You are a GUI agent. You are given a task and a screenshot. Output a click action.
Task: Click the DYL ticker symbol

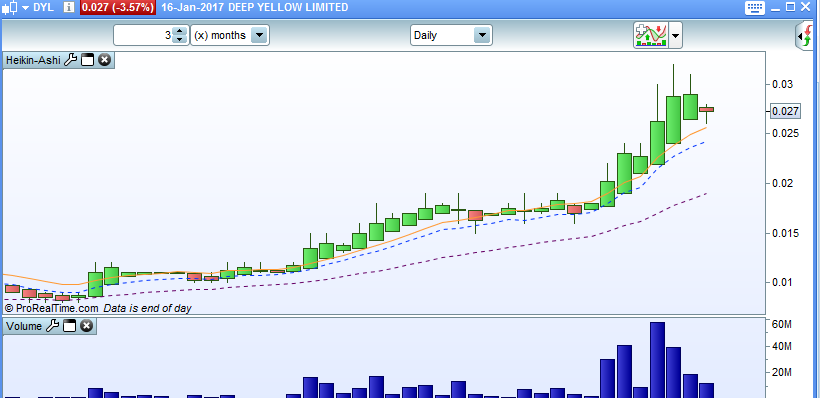(43, 7)
